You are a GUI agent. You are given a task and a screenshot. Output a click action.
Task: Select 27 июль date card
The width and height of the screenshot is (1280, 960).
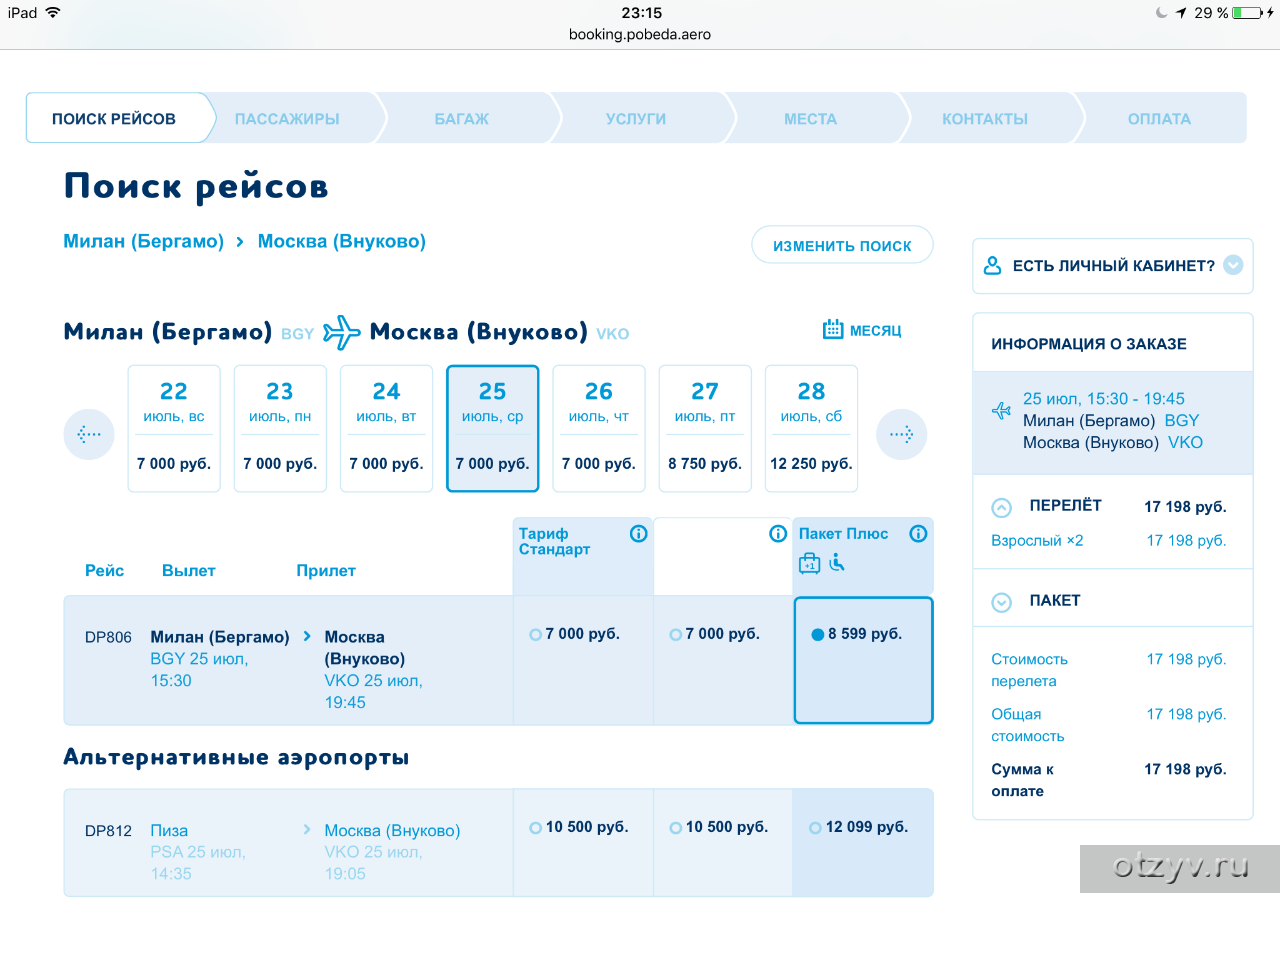705,428
